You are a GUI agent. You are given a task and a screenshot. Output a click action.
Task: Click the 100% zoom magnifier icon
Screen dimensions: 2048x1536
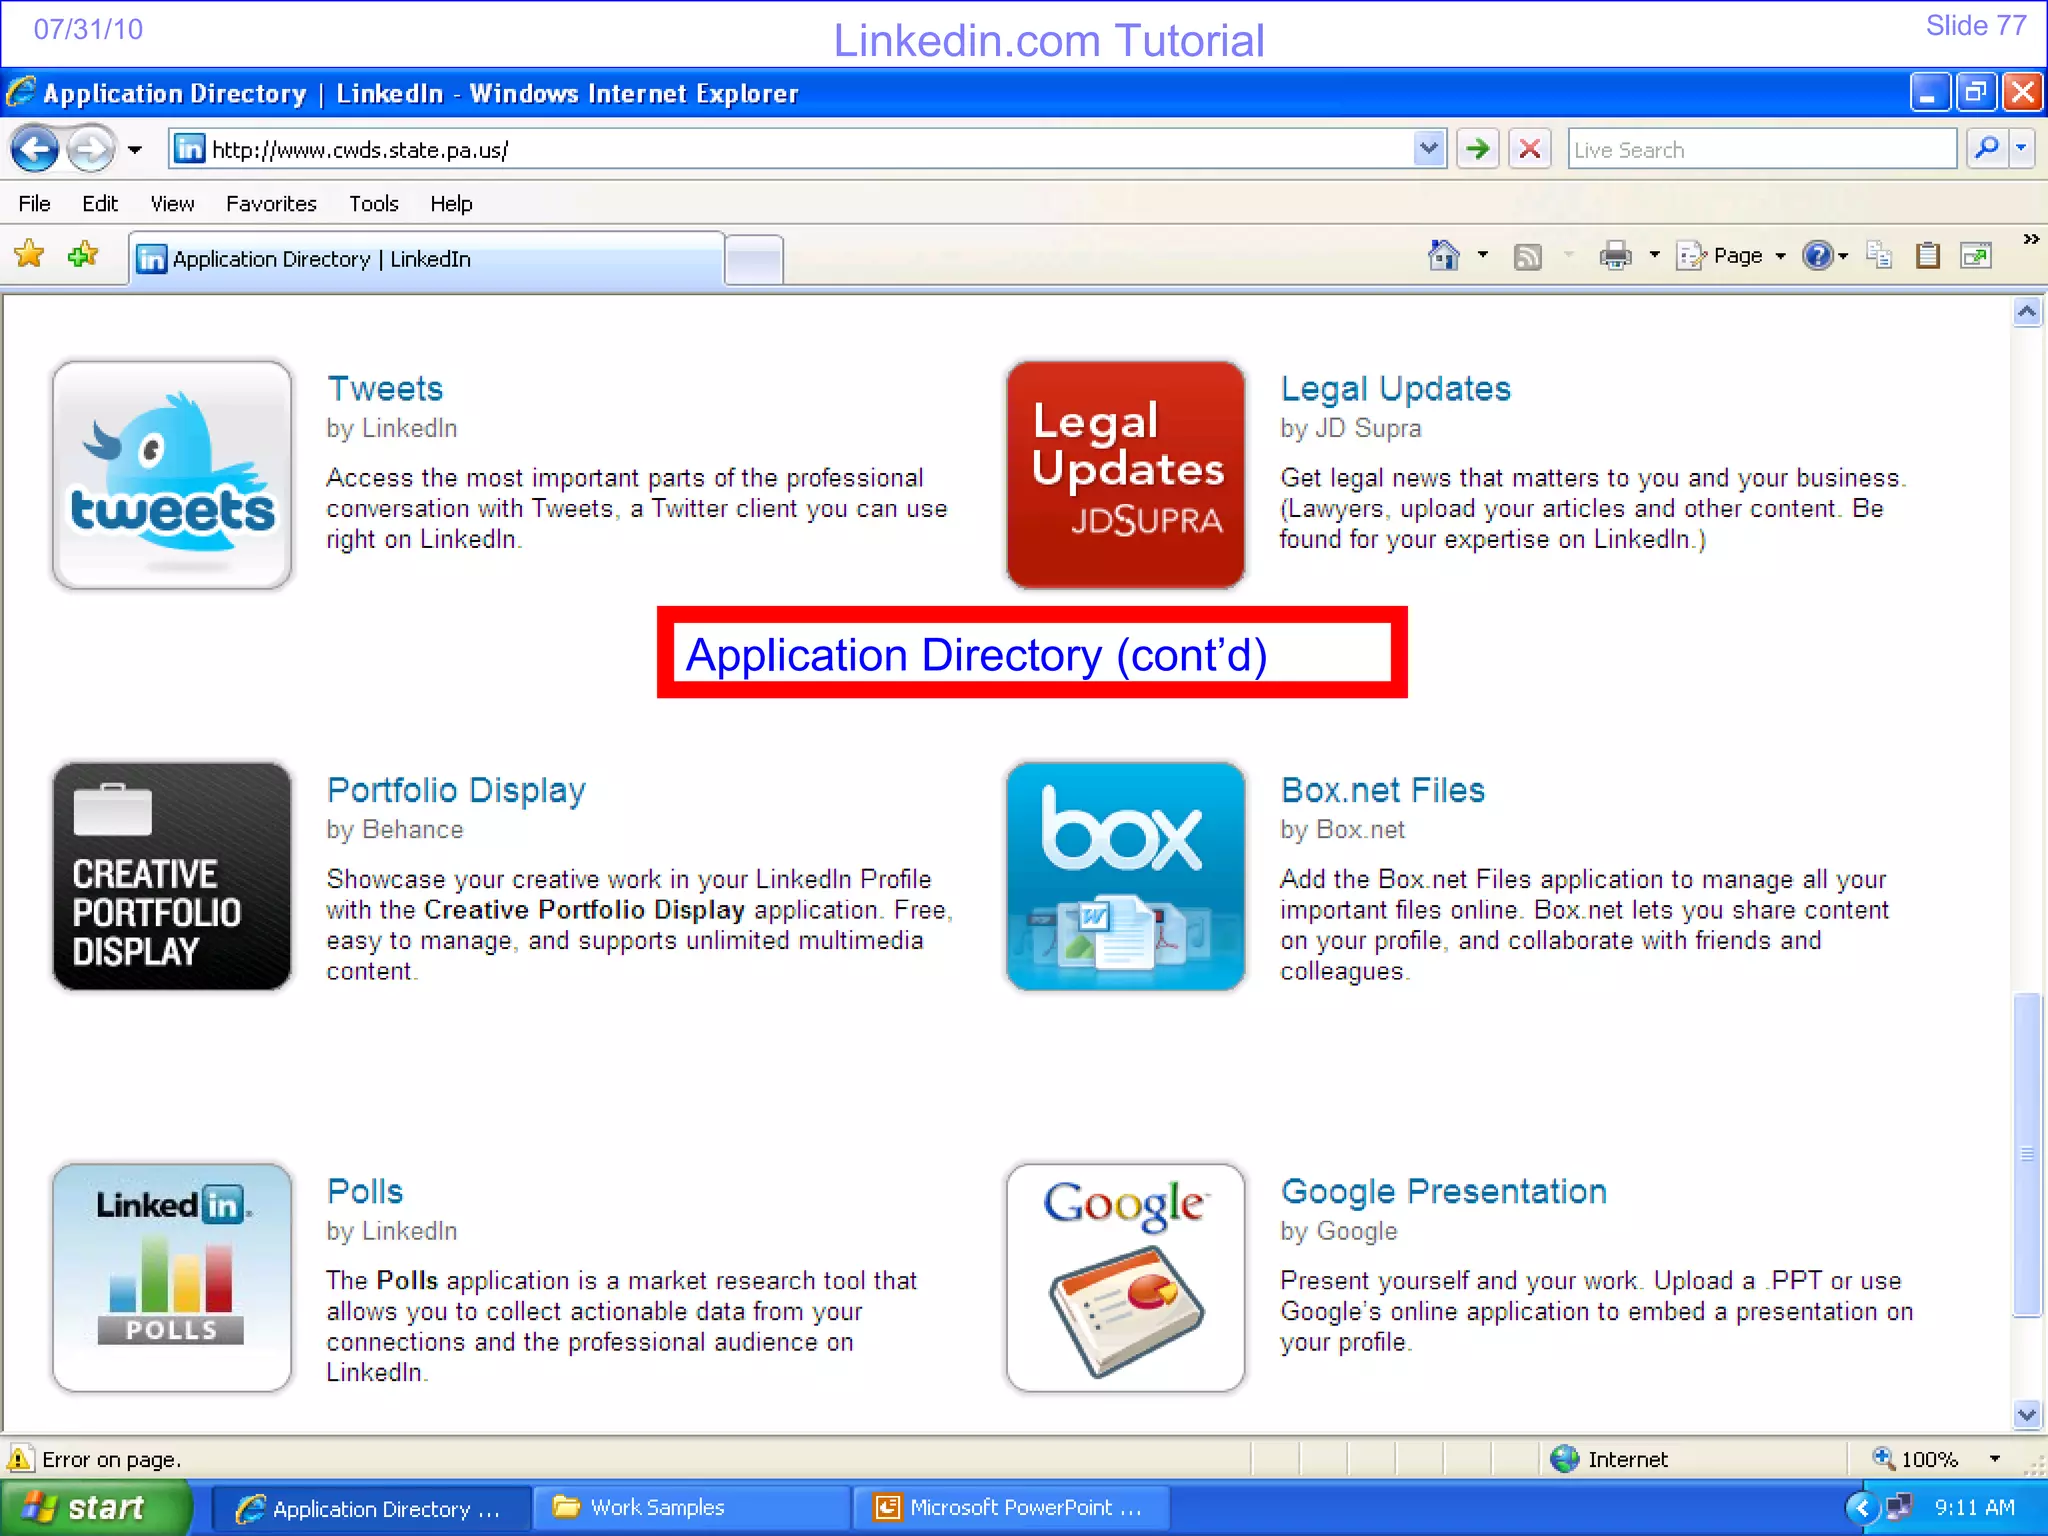(1883, 1458)
